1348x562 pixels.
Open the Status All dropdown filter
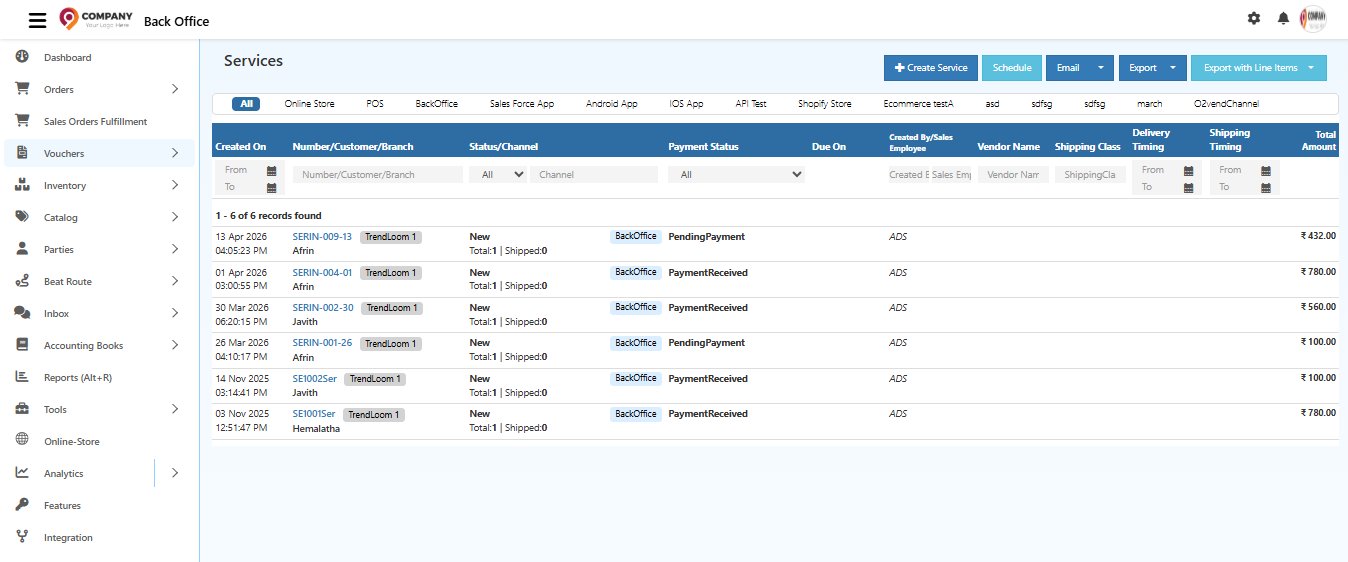click(x=500, y=174)
